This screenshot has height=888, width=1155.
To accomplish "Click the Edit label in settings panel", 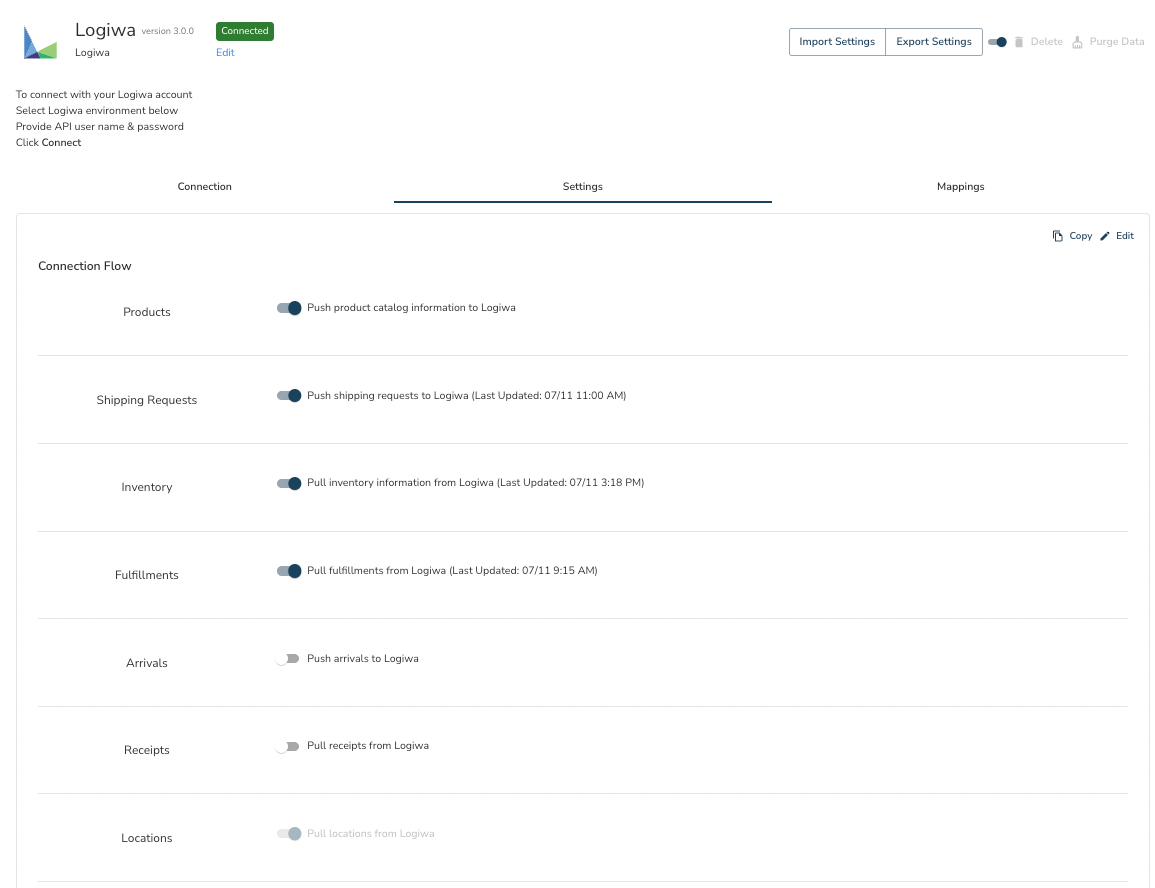I will click(x=1125, y=236).
